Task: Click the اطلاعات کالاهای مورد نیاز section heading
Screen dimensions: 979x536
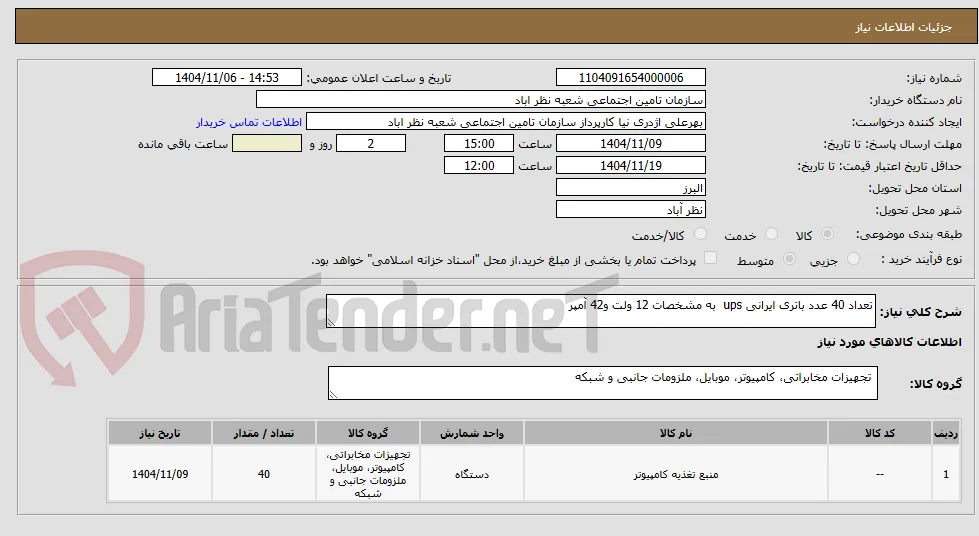Action: click(888, 342)
